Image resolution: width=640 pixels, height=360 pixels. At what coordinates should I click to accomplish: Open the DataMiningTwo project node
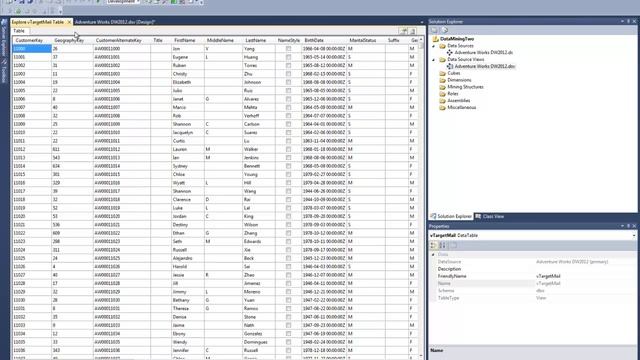(x=457, y=39)
